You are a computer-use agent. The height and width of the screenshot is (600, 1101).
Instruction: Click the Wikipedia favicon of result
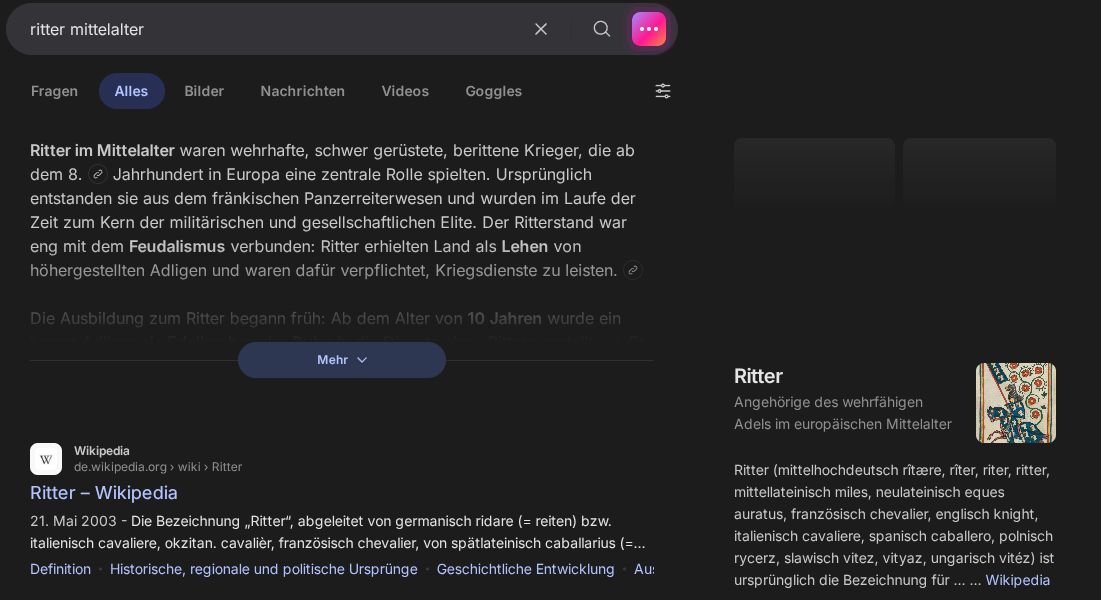46,459
